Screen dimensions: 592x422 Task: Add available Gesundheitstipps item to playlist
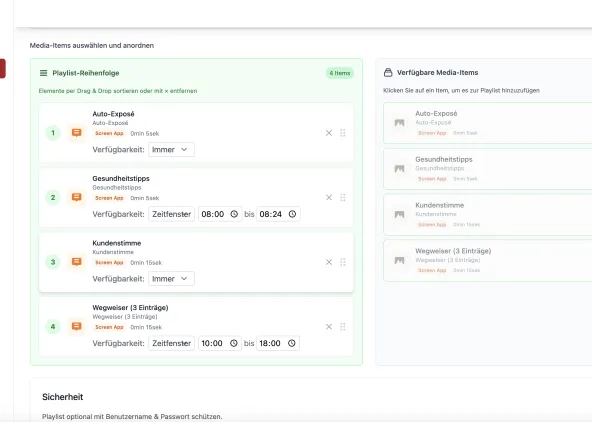(x=487, y=169)
